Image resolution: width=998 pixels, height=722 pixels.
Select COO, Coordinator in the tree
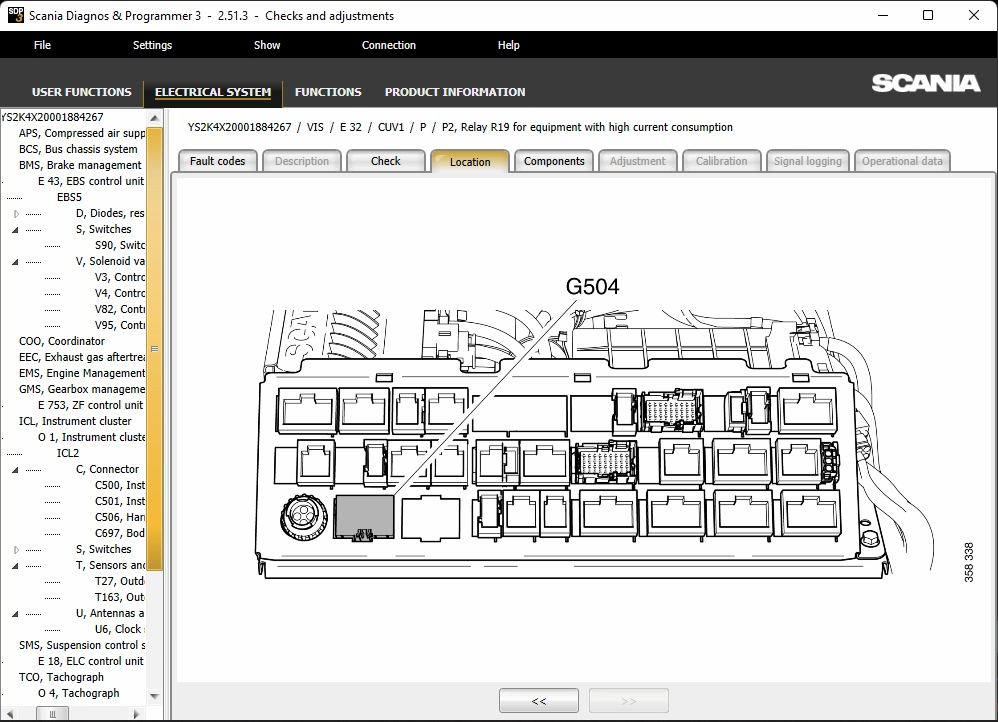pyautogui.click(x=60, y=341)
